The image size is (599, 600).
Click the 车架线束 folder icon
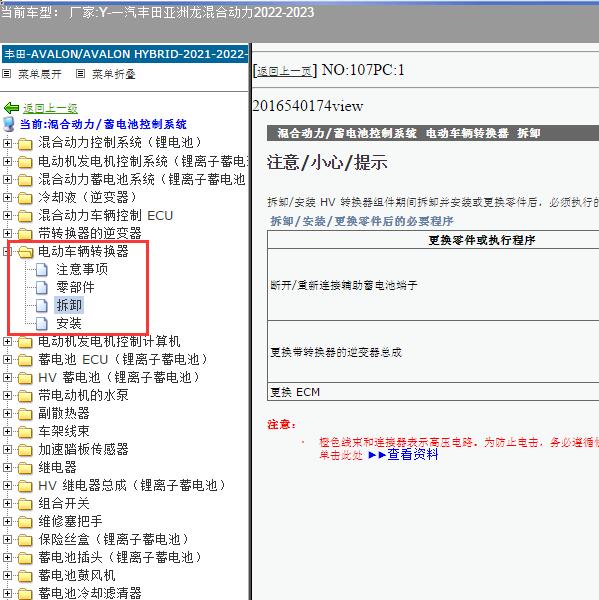25,432
